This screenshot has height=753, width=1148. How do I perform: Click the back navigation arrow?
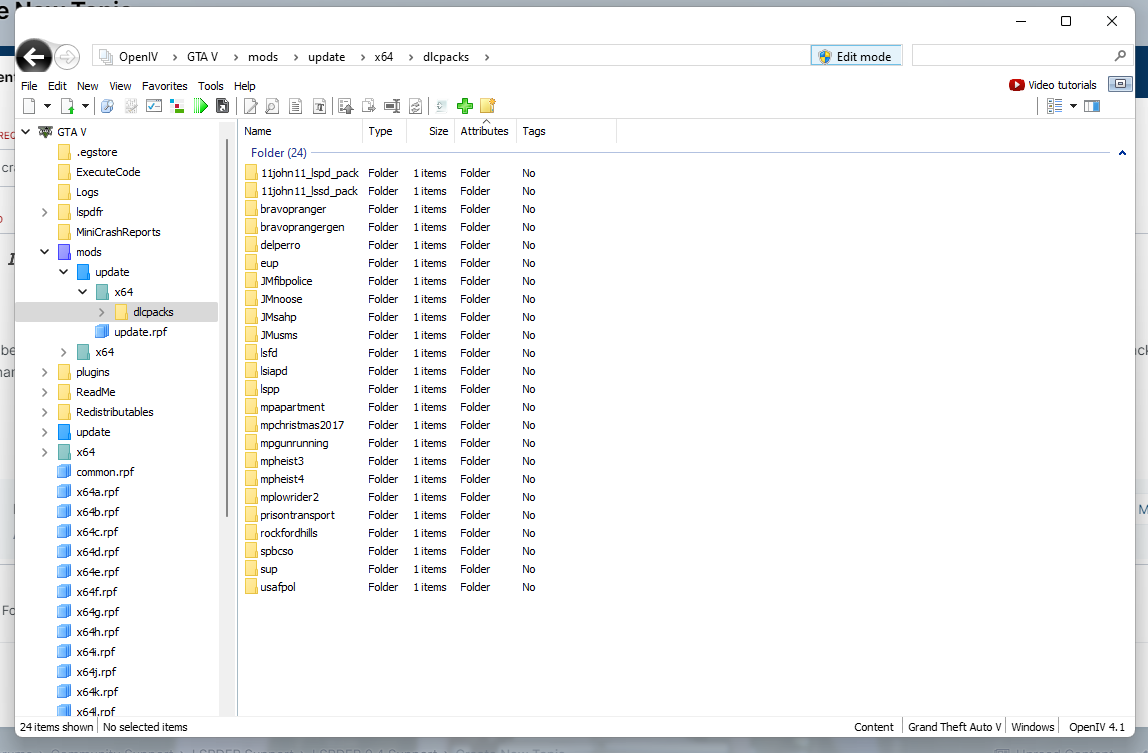[34, 57]
